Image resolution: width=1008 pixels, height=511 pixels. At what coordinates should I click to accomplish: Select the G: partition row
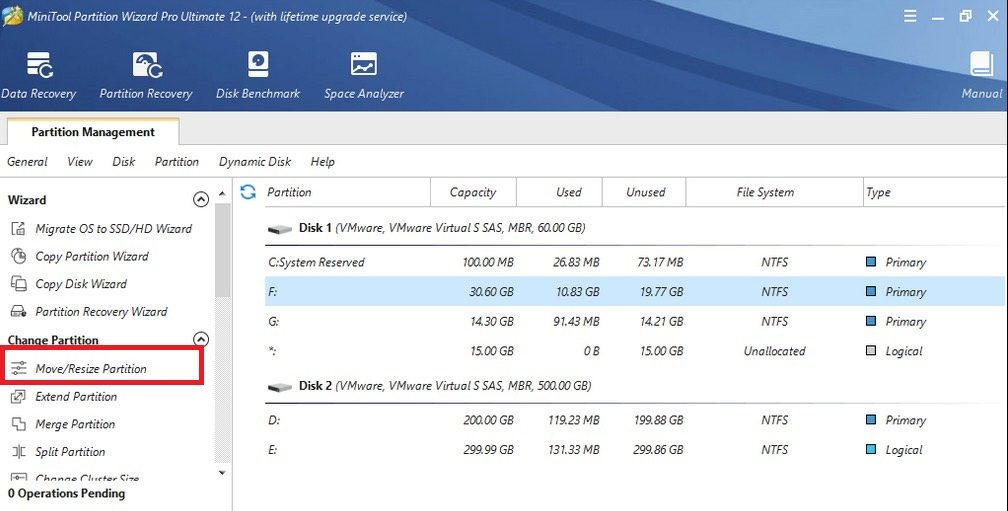pos(634,321)
